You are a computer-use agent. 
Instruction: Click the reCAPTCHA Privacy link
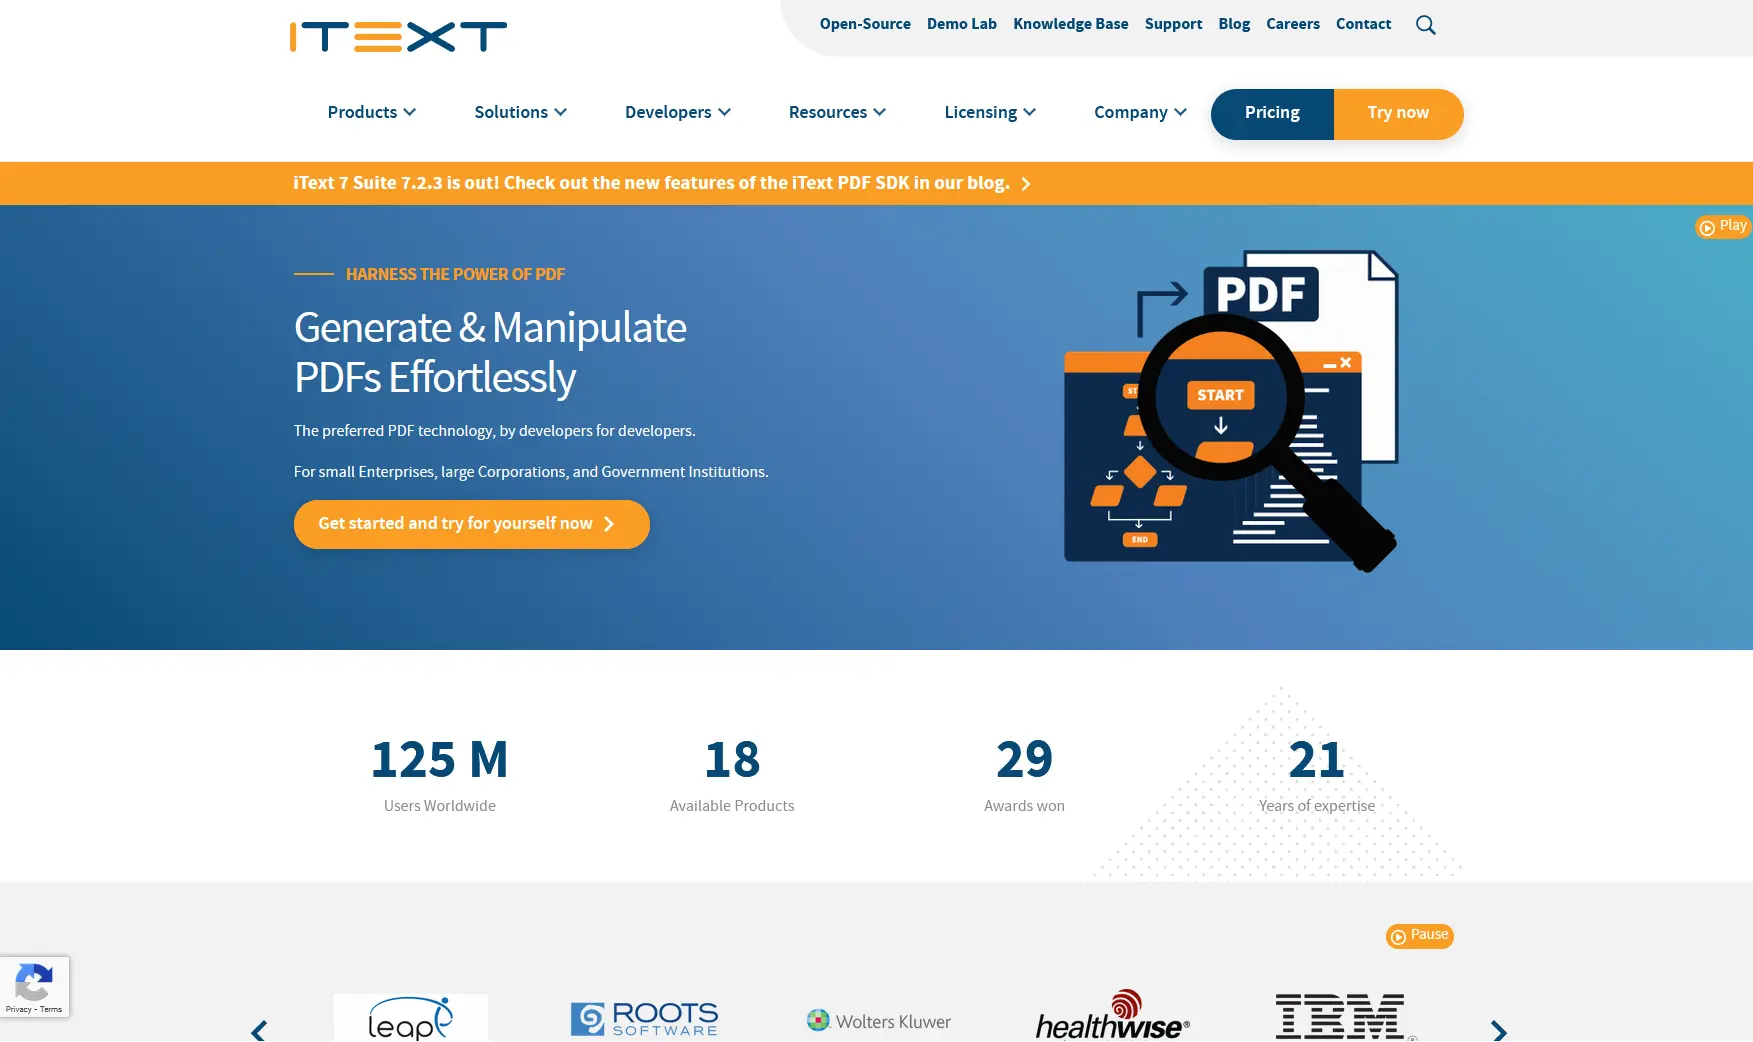(18, 1010)
